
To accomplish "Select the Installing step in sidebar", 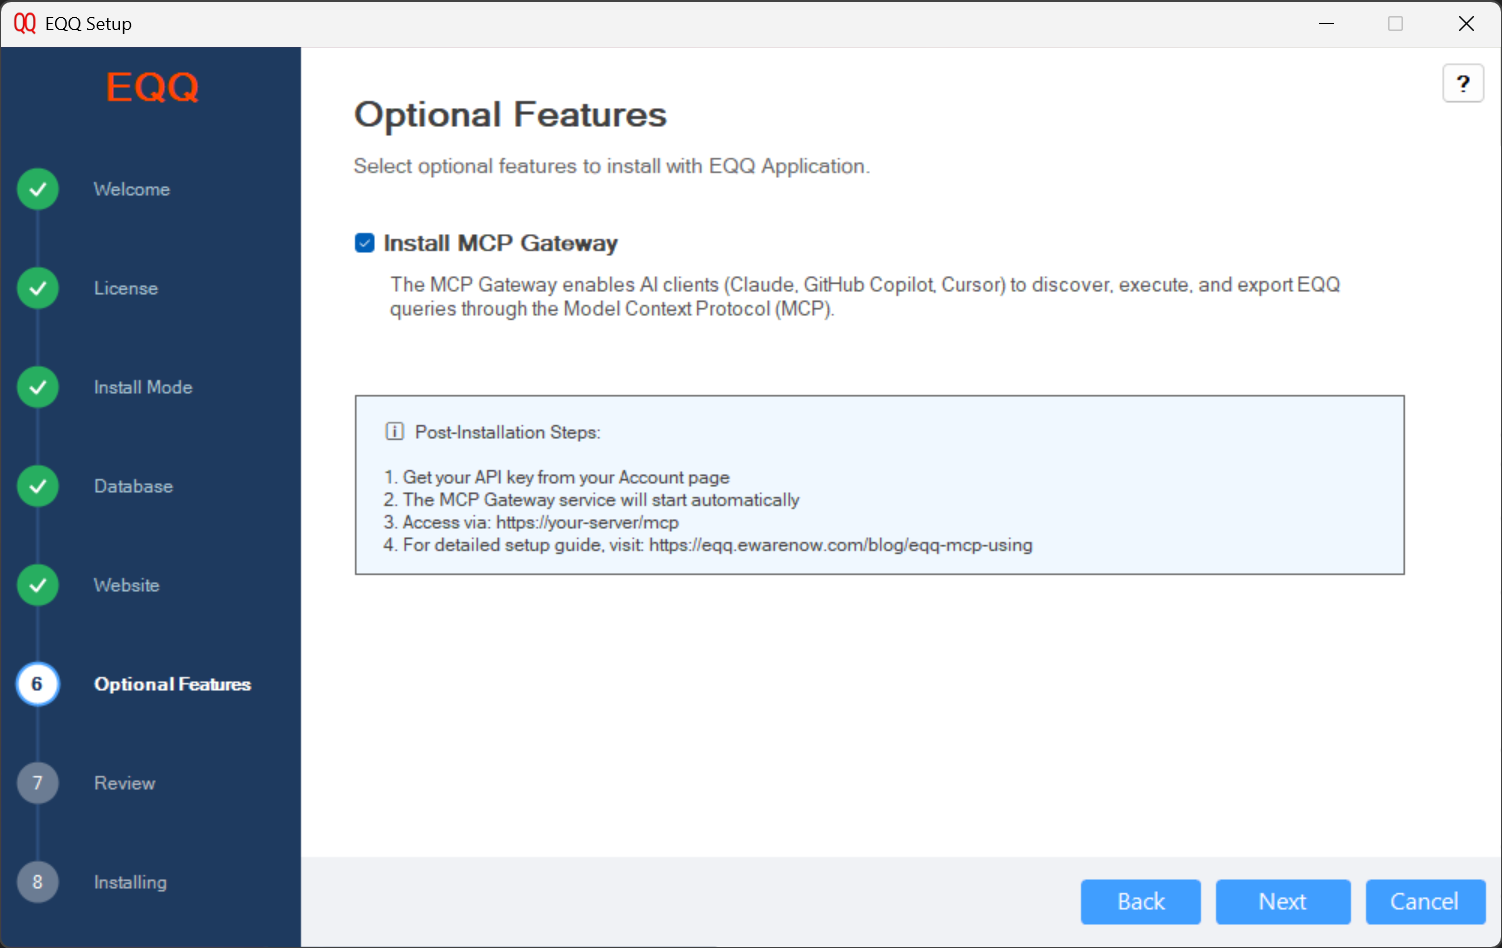I will [x=130, y=882].
